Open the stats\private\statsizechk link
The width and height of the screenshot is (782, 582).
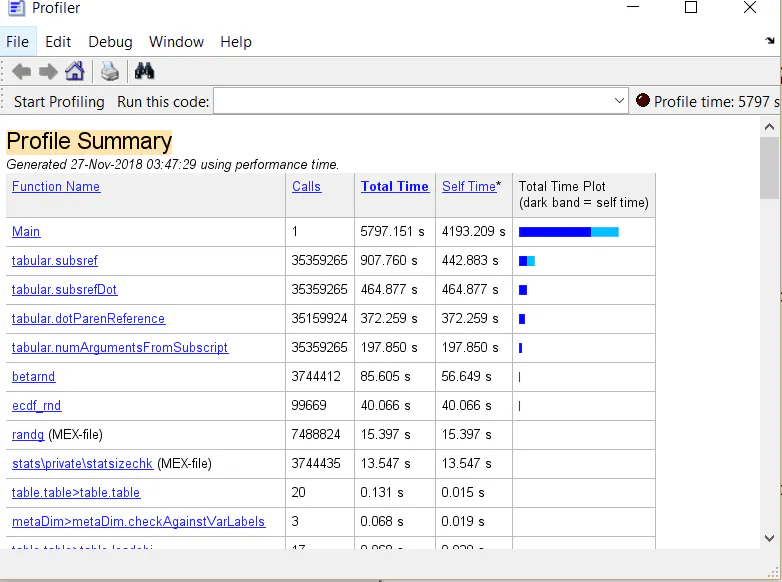(x=82, y=463)
